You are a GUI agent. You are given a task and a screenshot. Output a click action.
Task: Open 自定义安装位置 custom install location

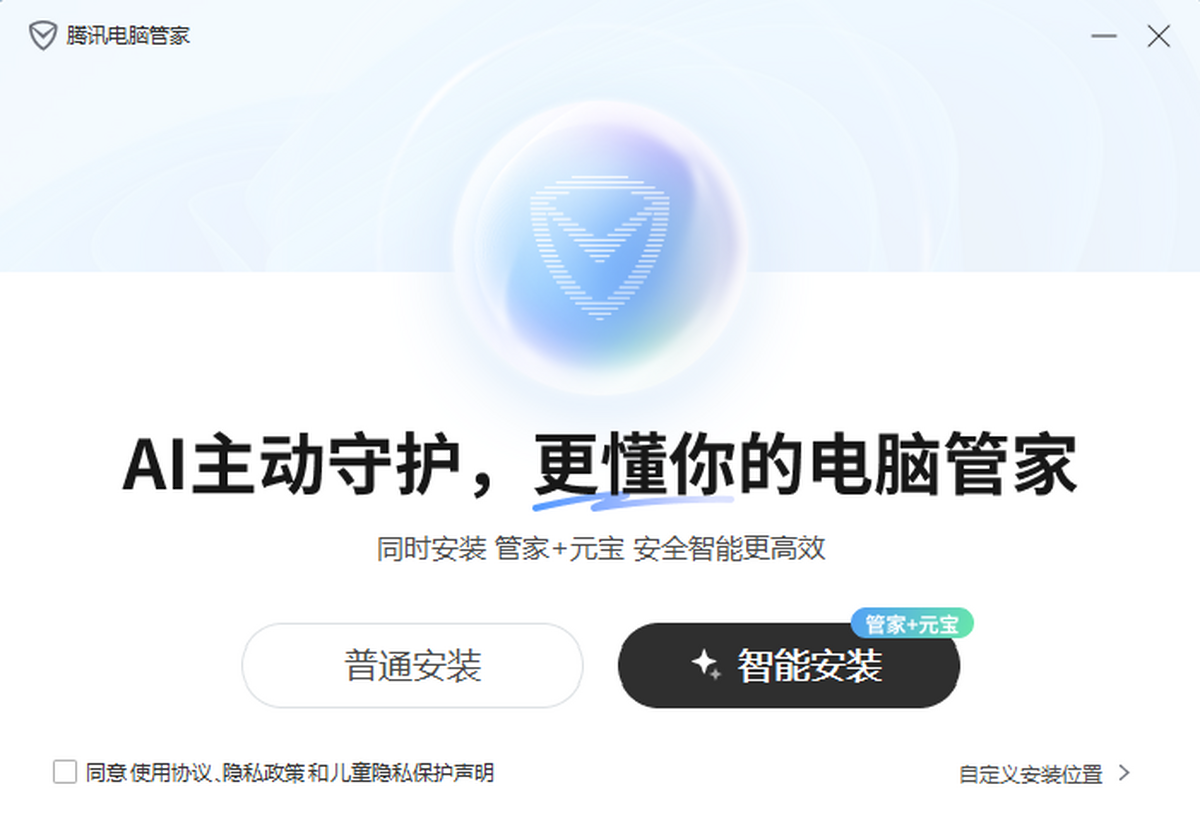[1030, 774]
